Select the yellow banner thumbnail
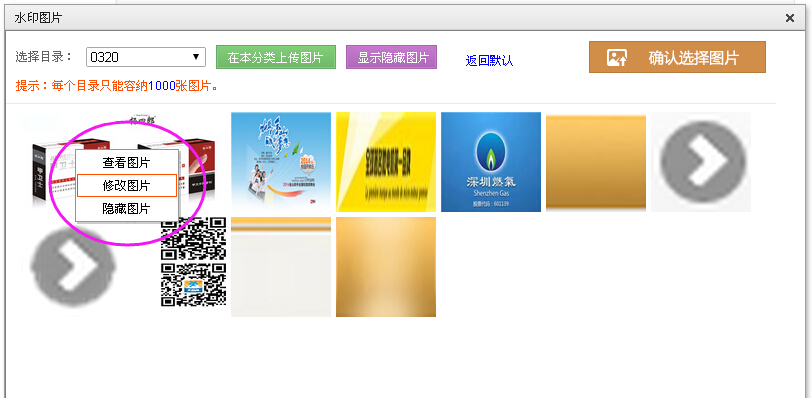 click(x=386, y=162)
